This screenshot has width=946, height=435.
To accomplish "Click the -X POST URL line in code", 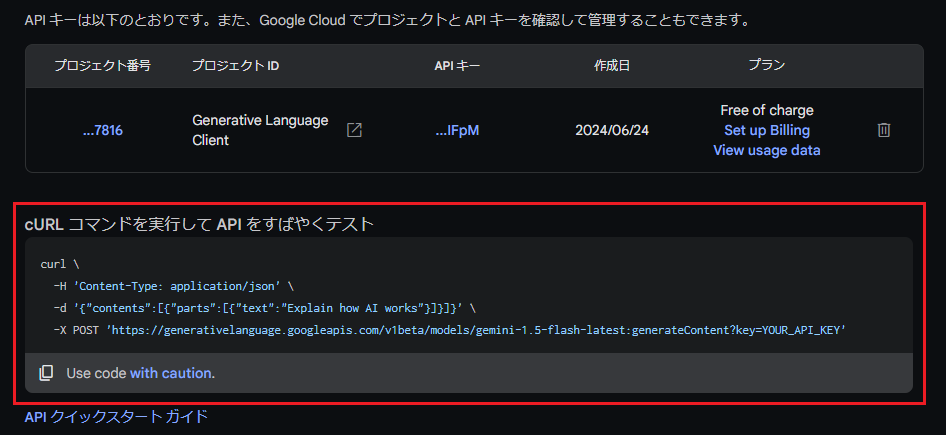I will 449,330.
